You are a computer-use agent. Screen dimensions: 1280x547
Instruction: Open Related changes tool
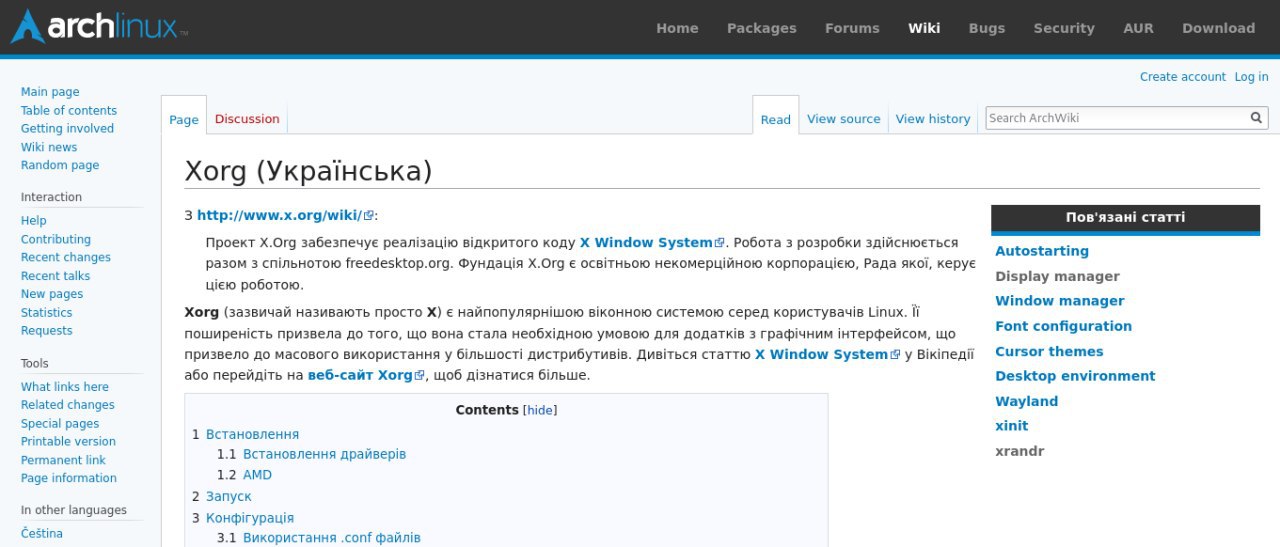[68, 405]
